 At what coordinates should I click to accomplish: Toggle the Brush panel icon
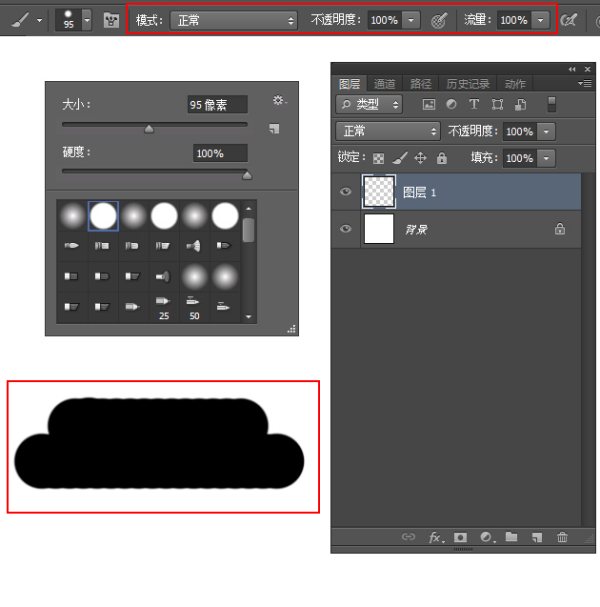pyautogui.click(x=111, y=20)
